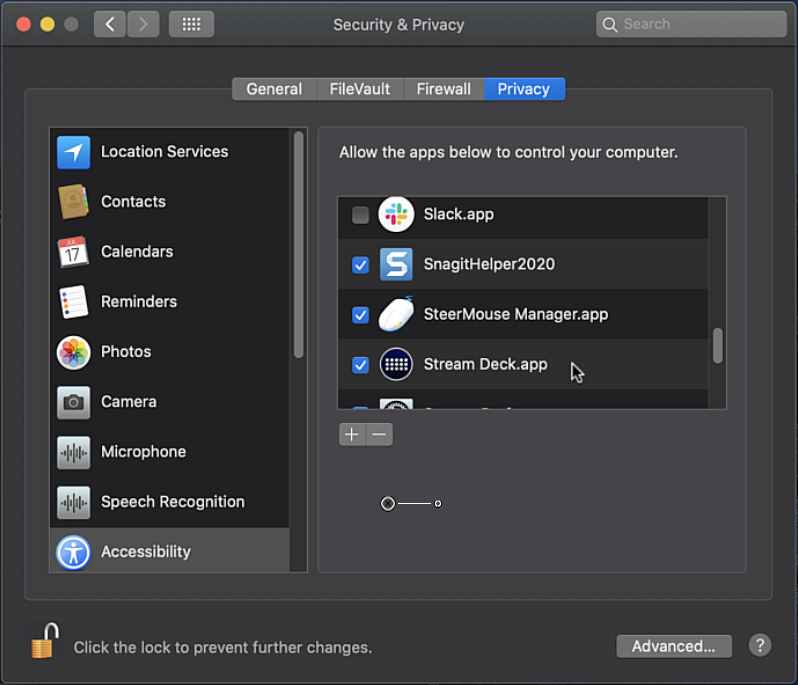Viewport: 798px width, 685px height.
Task: Select SteerMouse Manager.app name text
Action: [x=516, y=314]
